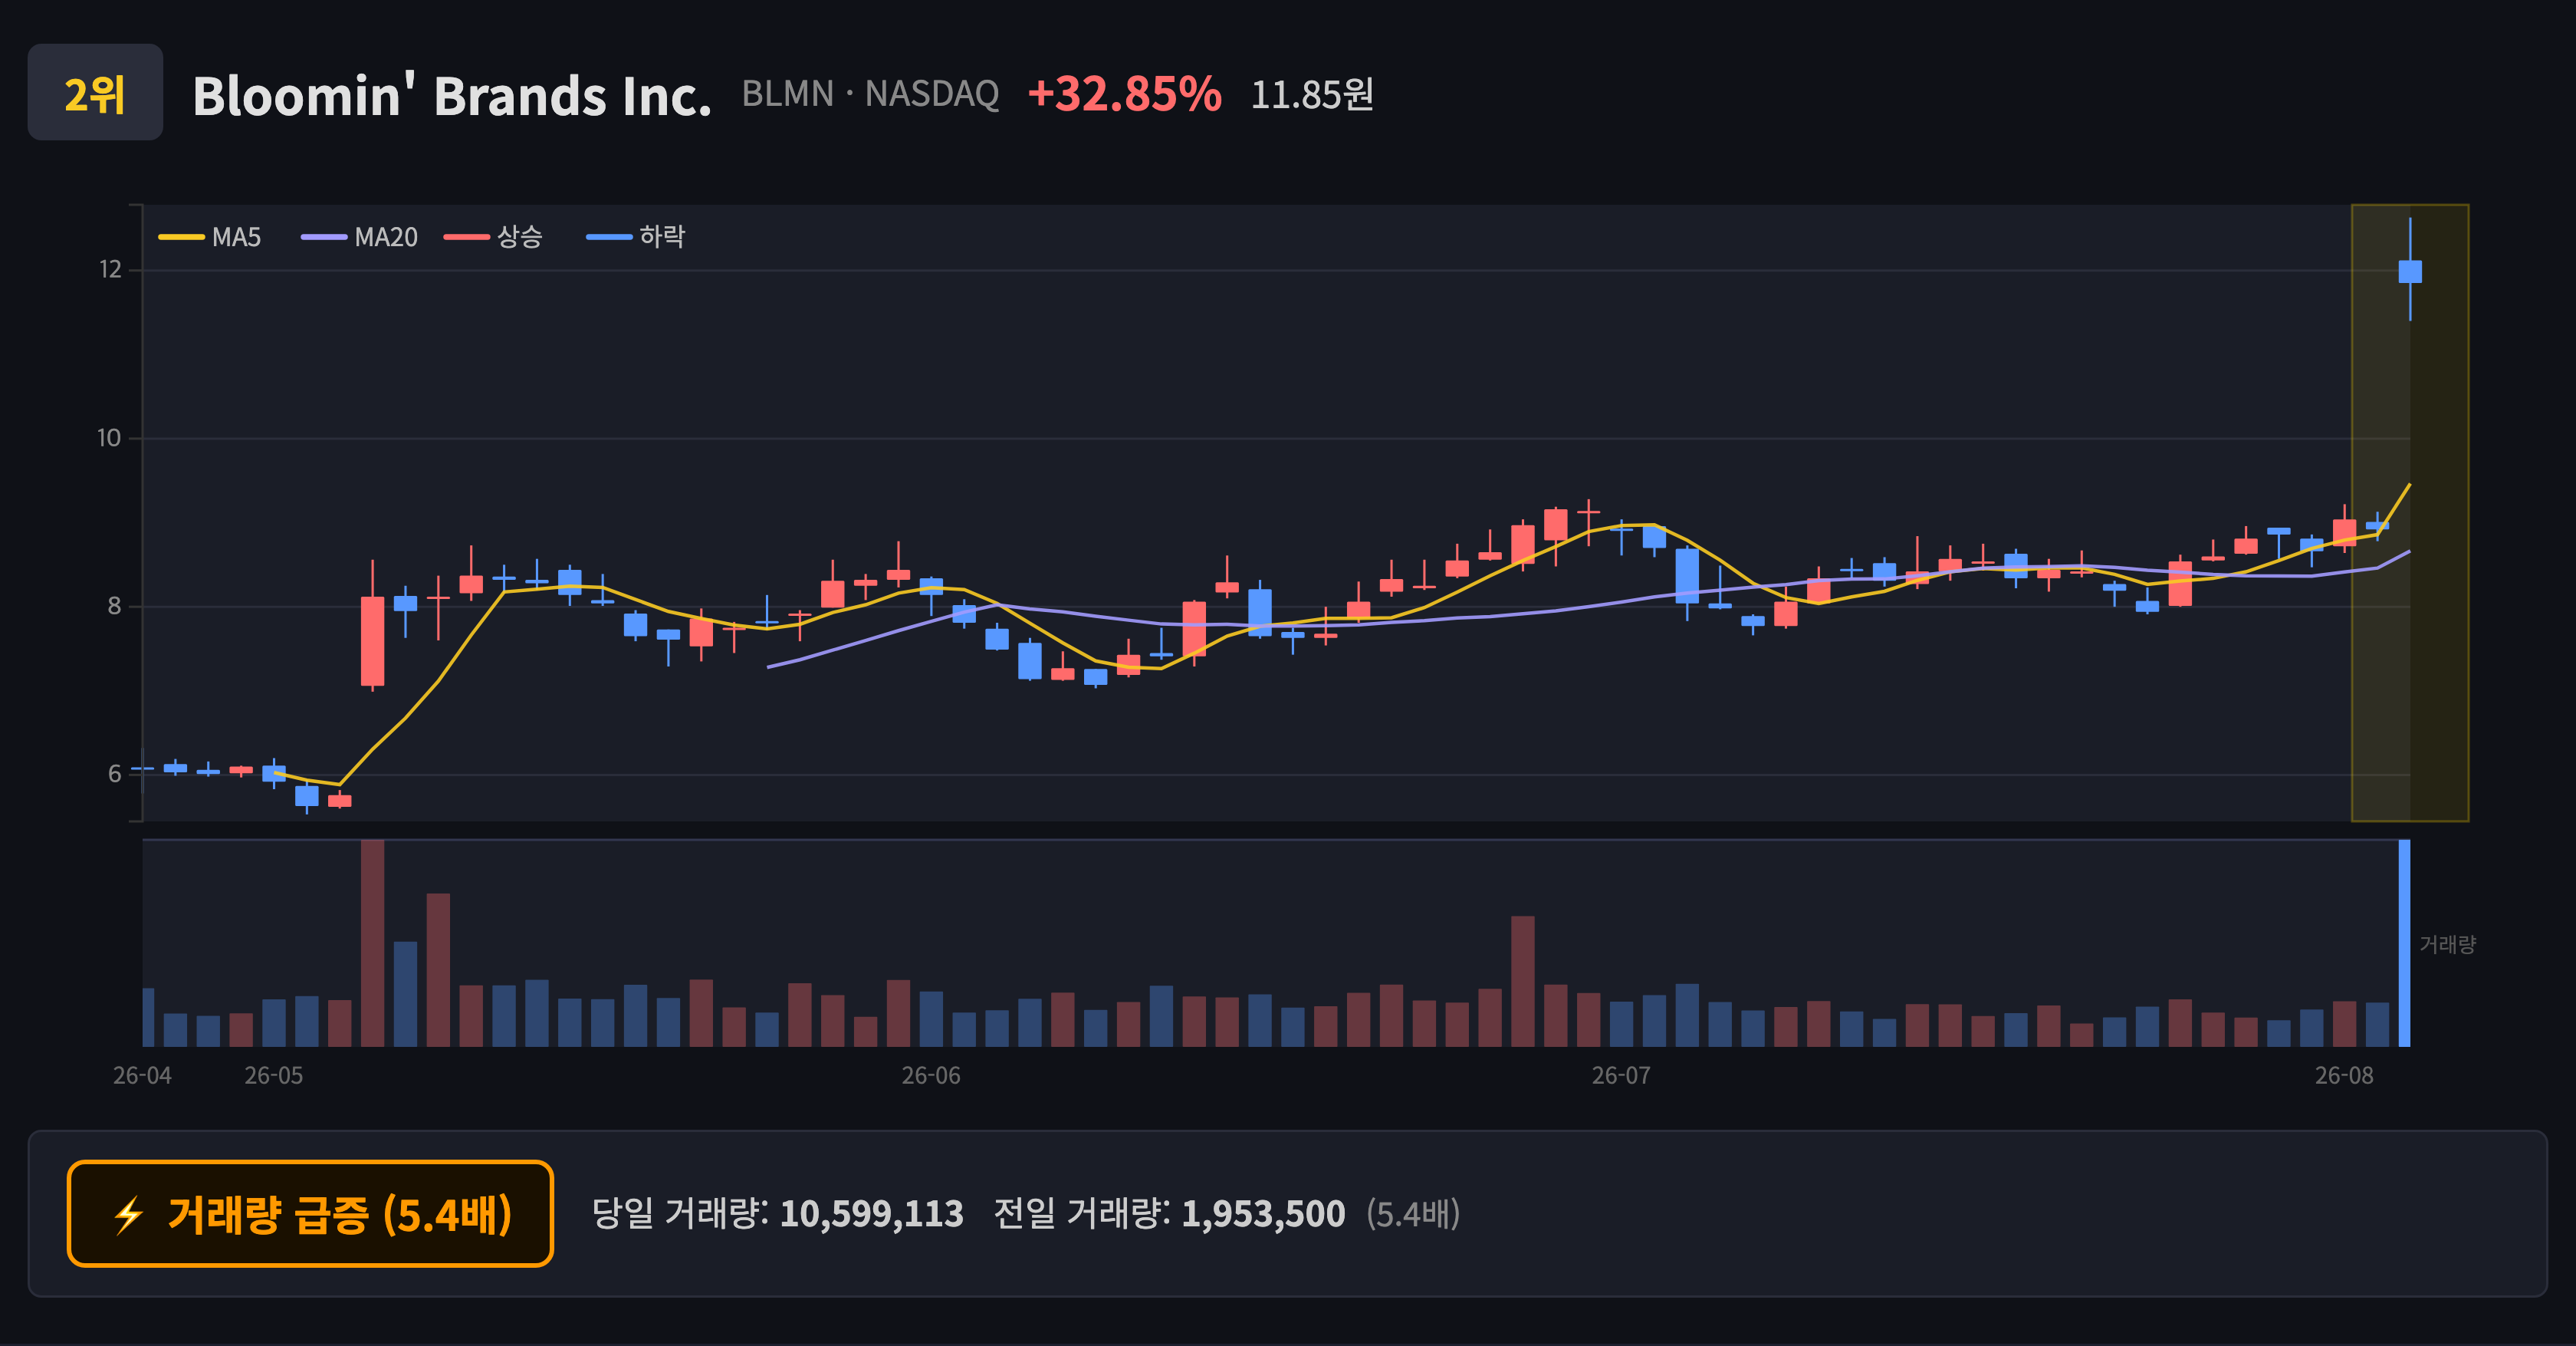Image resolution: width=2576 pixels, height=1346 pixels.
Task: Click the 26-08 date label
Action: click(x=2344, y=1076)
